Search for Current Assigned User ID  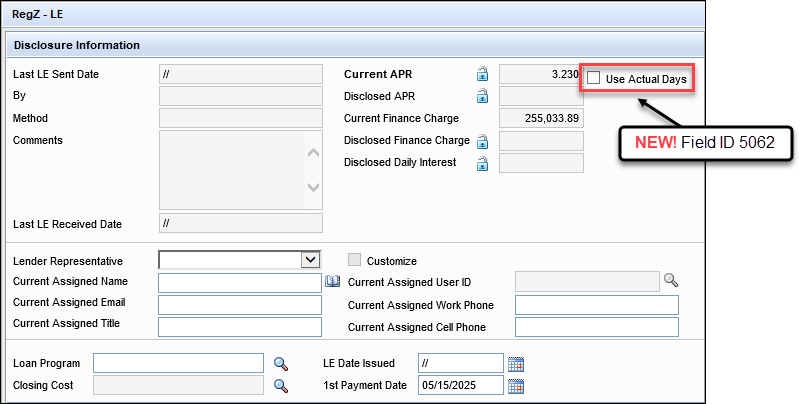tap(671, 280)
